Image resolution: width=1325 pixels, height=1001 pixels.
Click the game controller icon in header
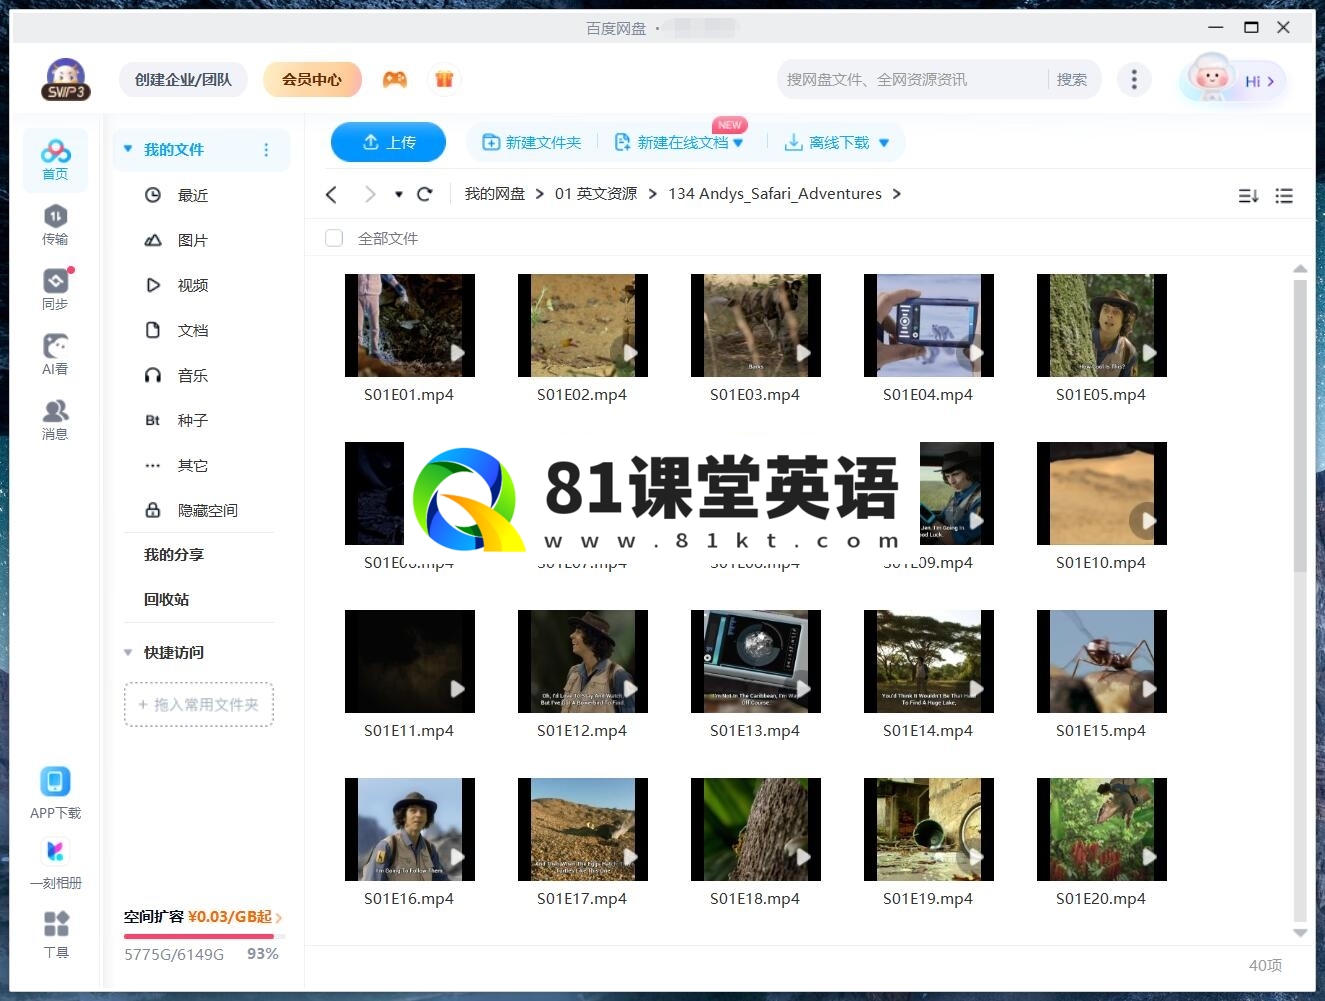(x=395, y=79)
